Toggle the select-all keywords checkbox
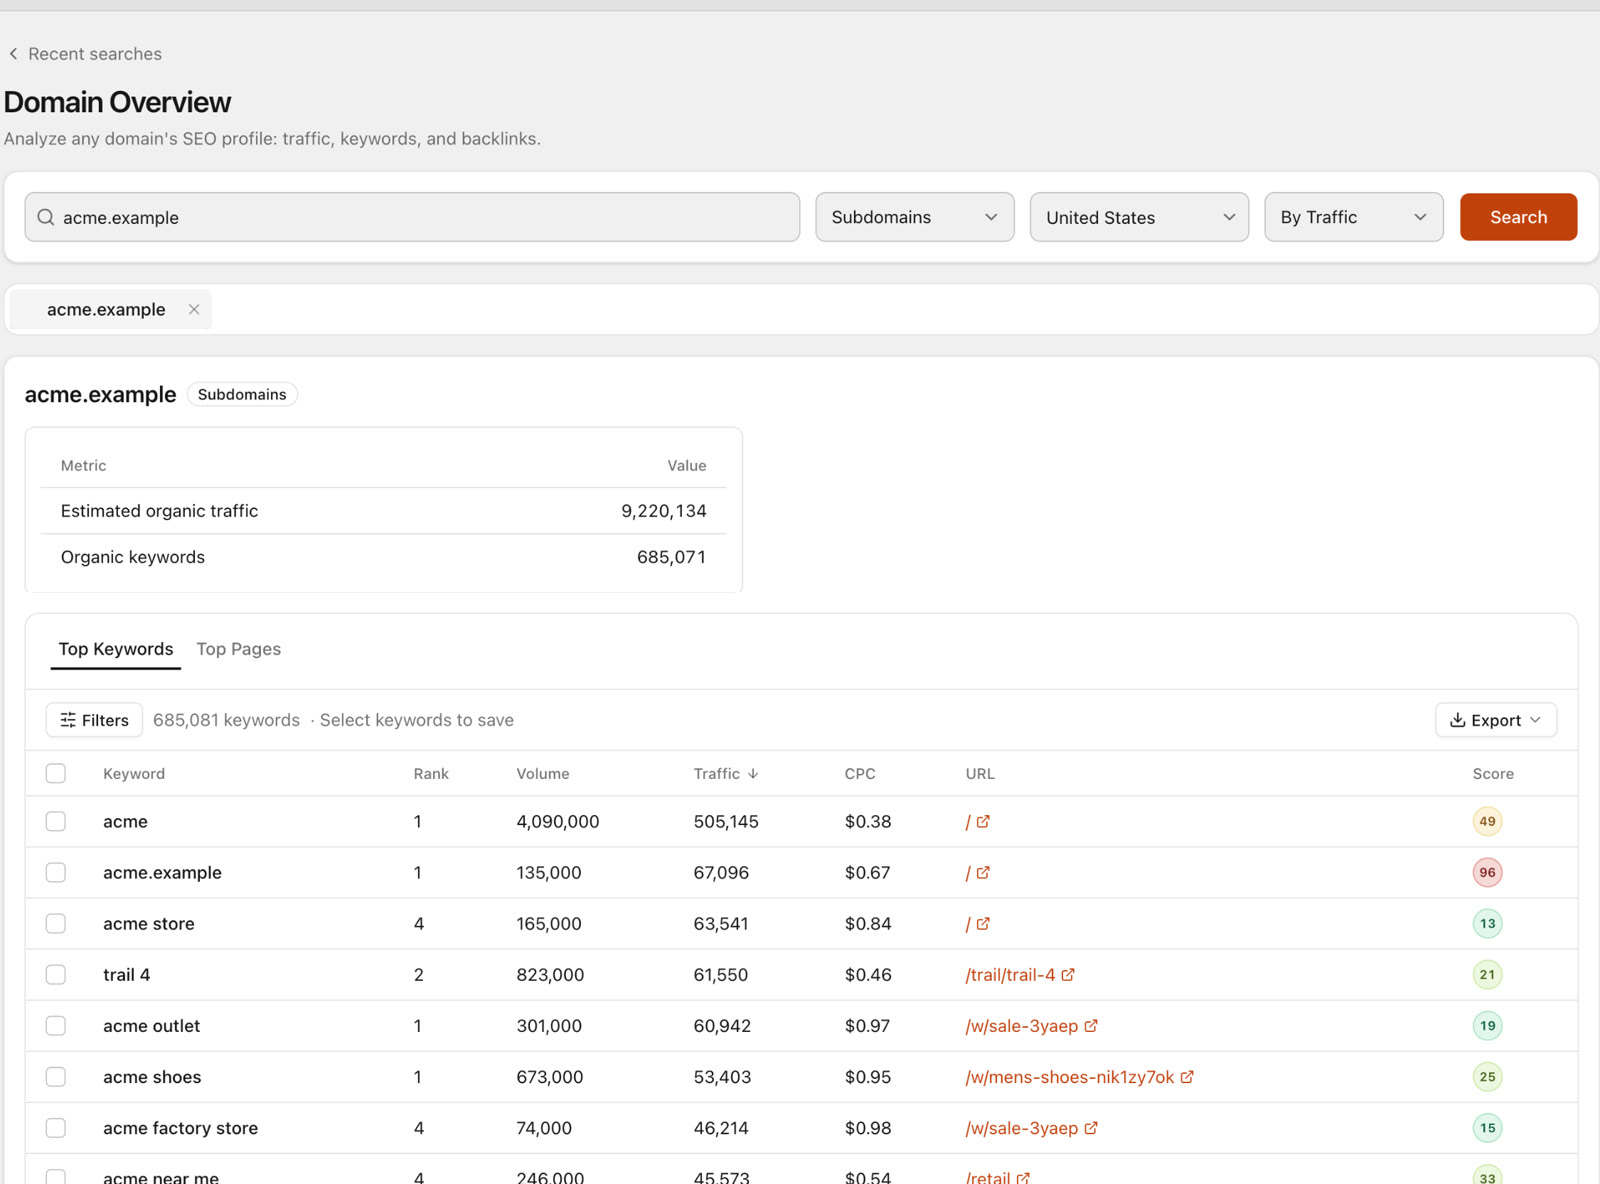Screen dimensions: 1600x1184 (x=56, y=773)
